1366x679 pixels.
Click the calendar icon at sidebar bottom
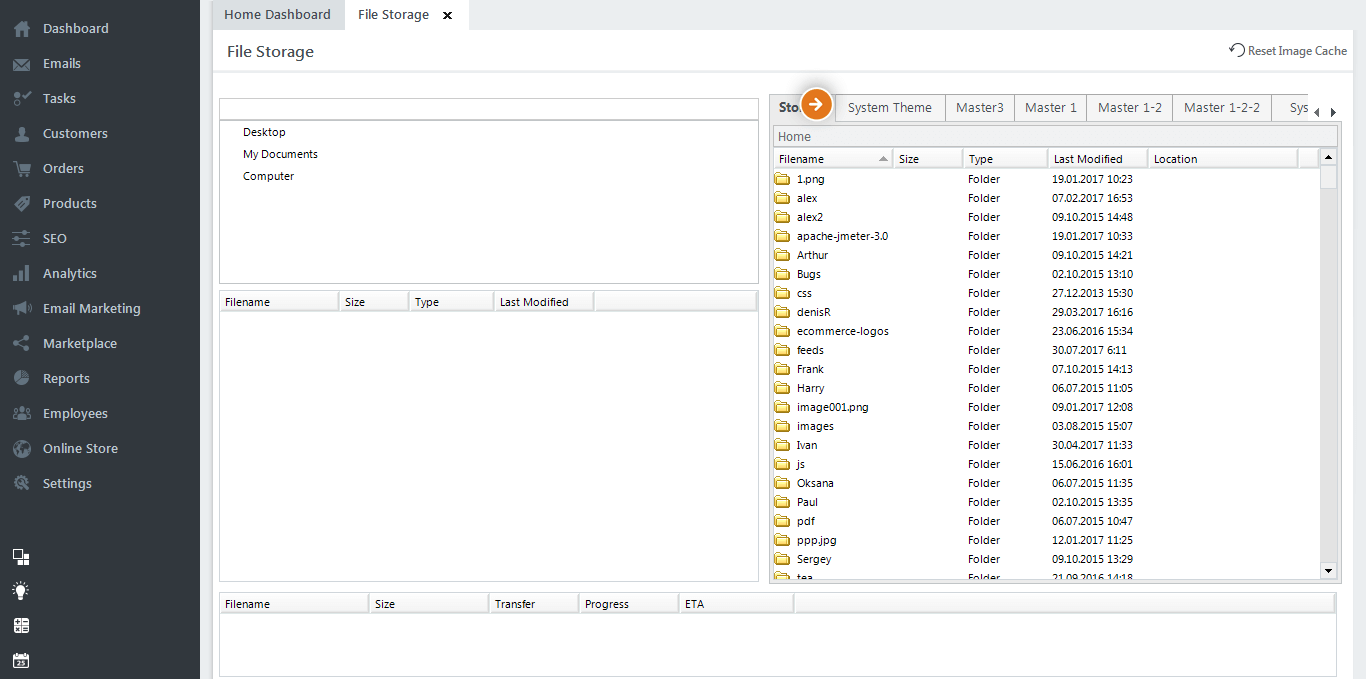tap(21, 660)
